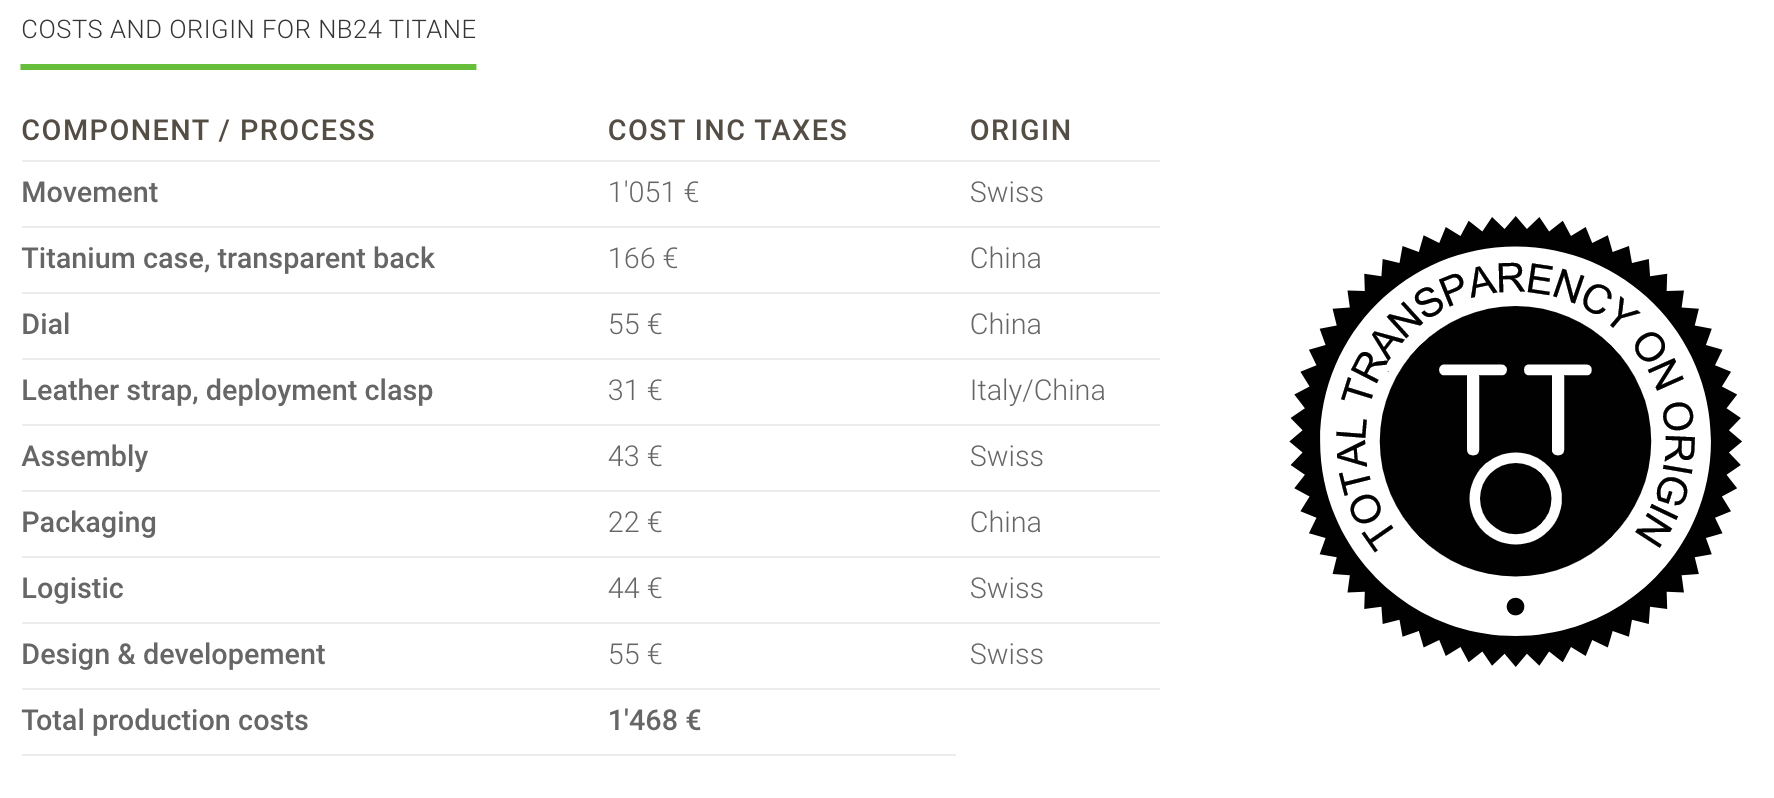Click the Origin column header
The width and height of the screenshot is (1774, 798).
pyautogui.click(x=1020, y=130)
